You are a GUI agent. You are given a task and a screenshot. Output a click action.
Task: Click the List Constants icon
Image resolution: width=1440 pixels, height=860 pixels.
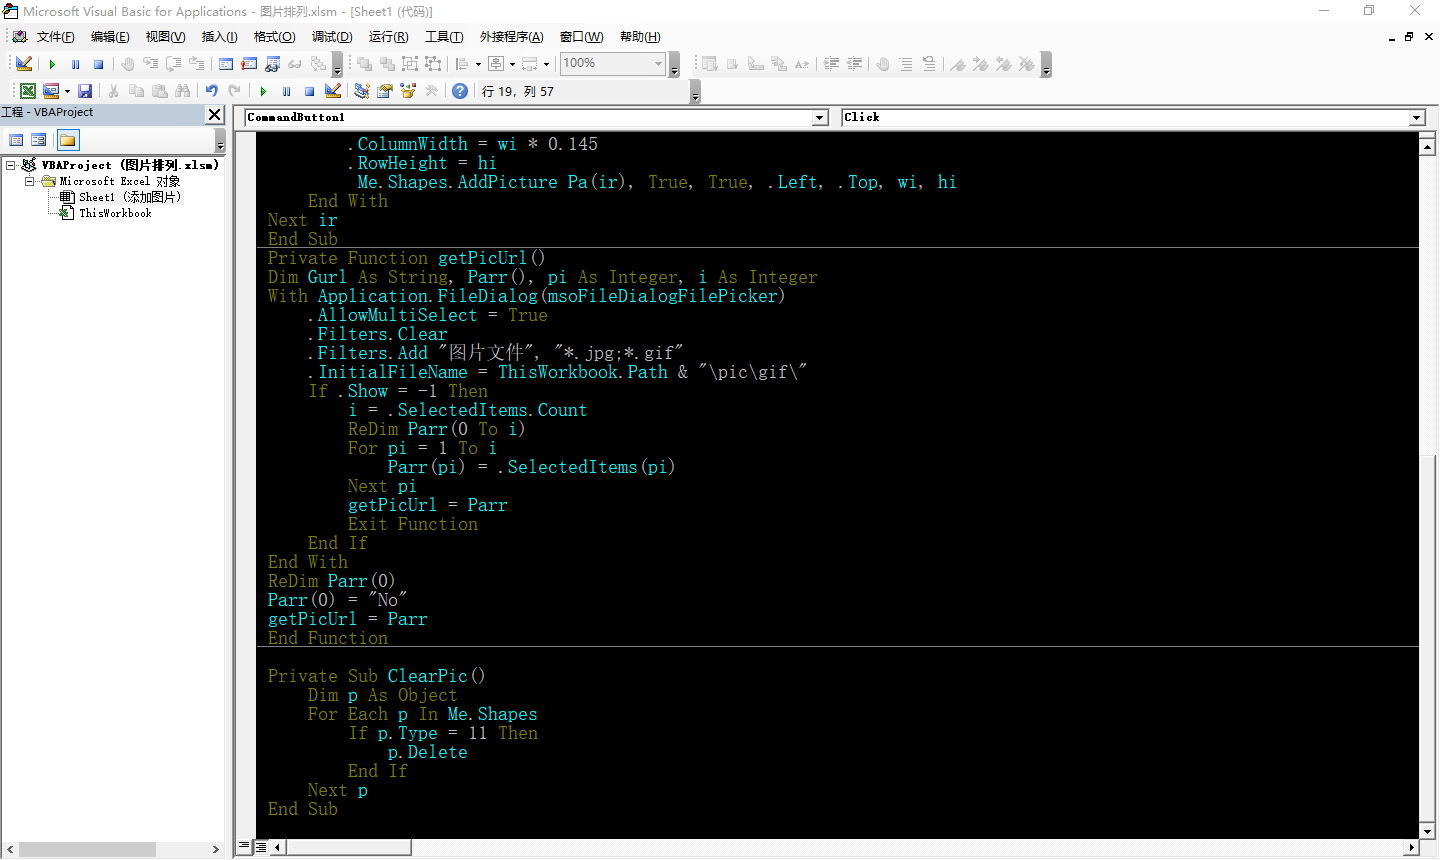(732, 64)
